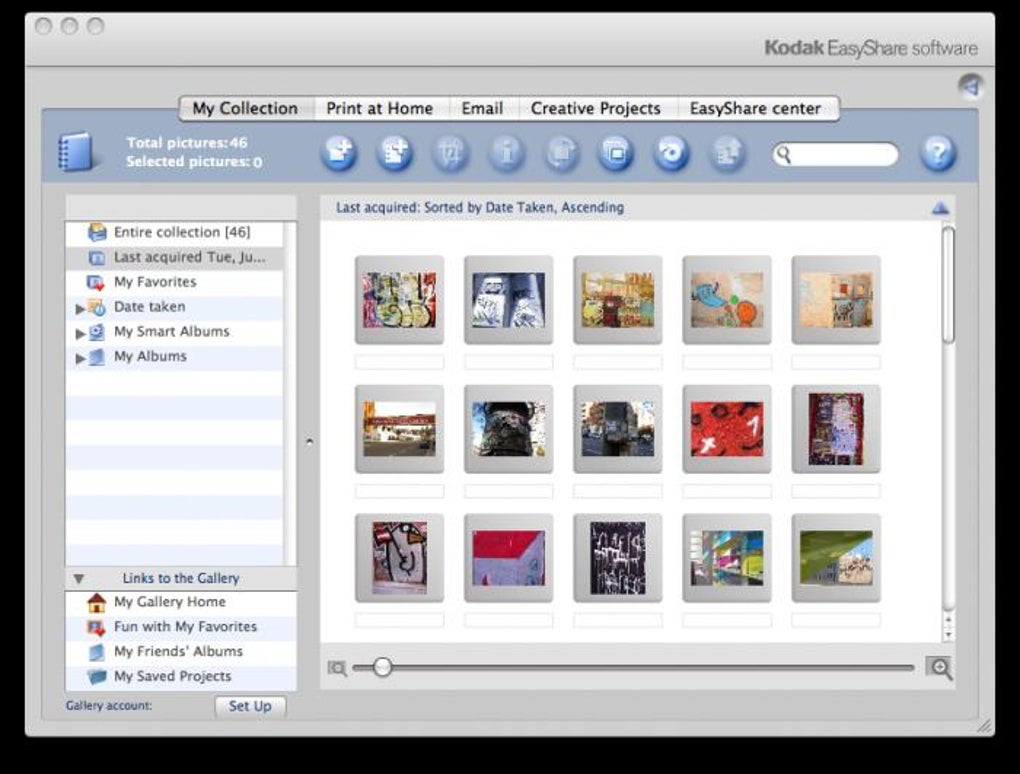Image resolution: width=1020 pixels, height=774 pixels.
Task: Open Help with the question mark icon
Action: (938, 153)
